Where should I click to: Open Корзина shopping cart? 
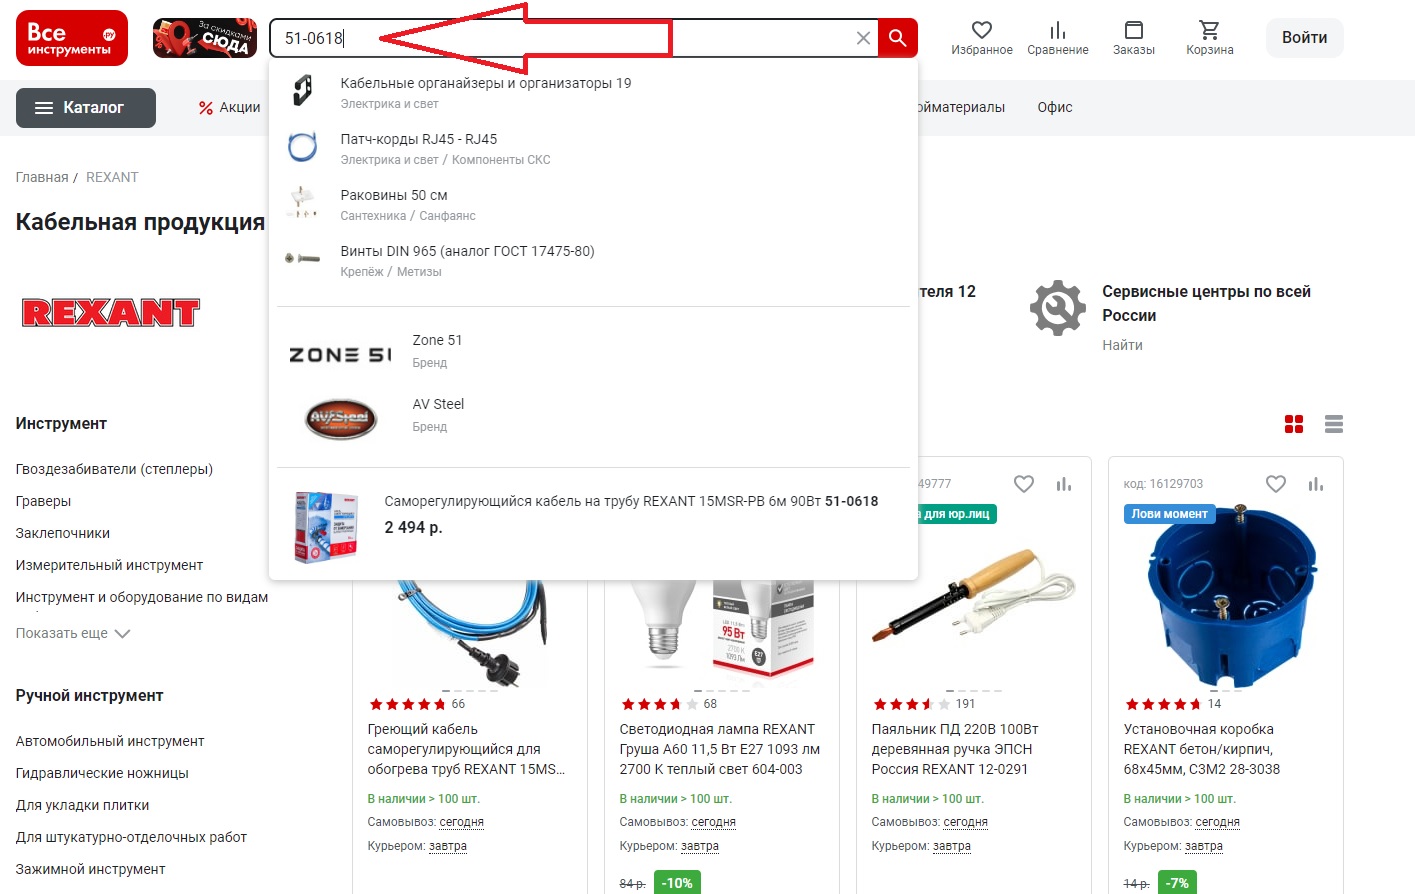(1210, 38)
